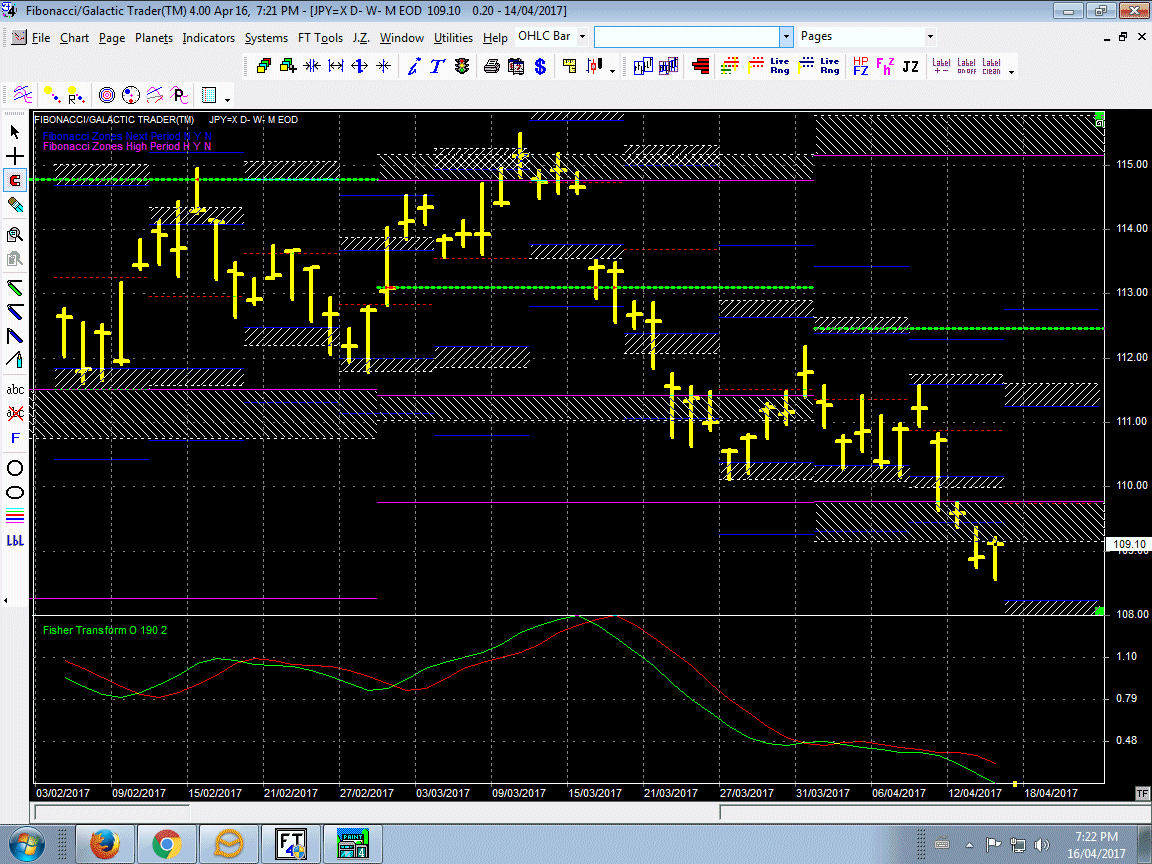The image size is (1152, 864).
Task: Open the Help menu
Action: 495,37
